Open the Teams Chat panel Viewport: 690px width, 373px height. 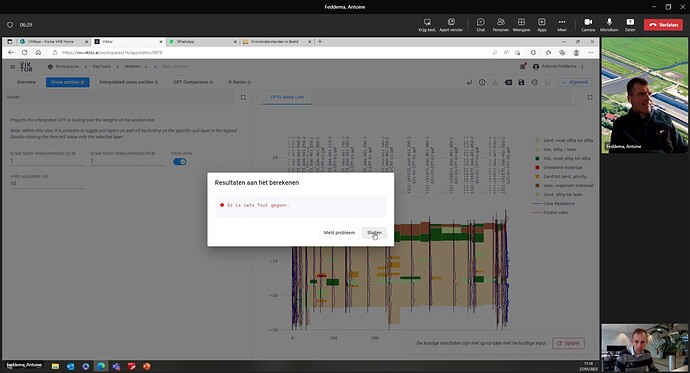(x=481, y=25)
